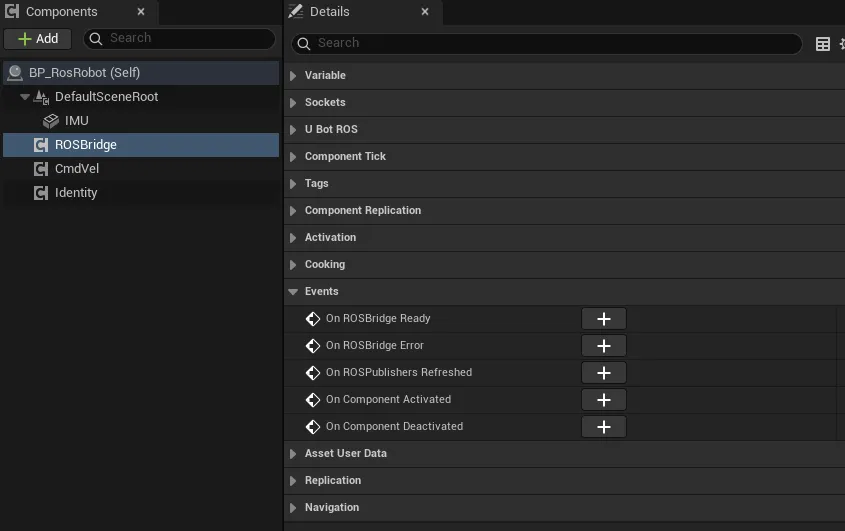Expand the Activation section

coord(293,237)
